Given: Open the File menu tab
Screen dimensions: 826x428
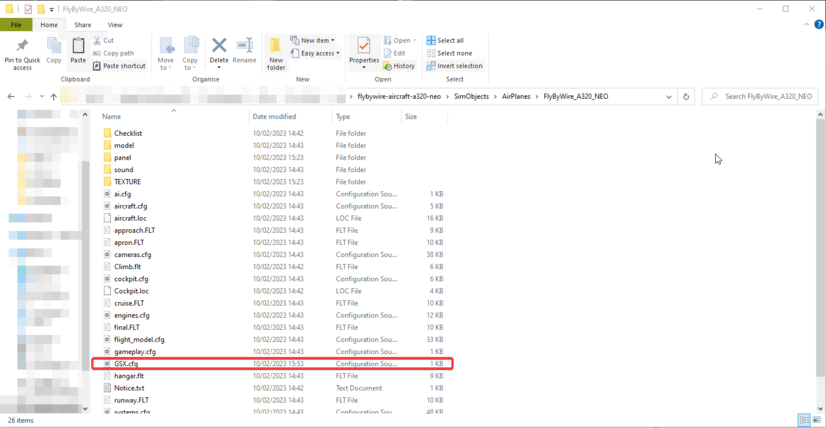Looking at the screenshot, I should [x=16, y=25].
